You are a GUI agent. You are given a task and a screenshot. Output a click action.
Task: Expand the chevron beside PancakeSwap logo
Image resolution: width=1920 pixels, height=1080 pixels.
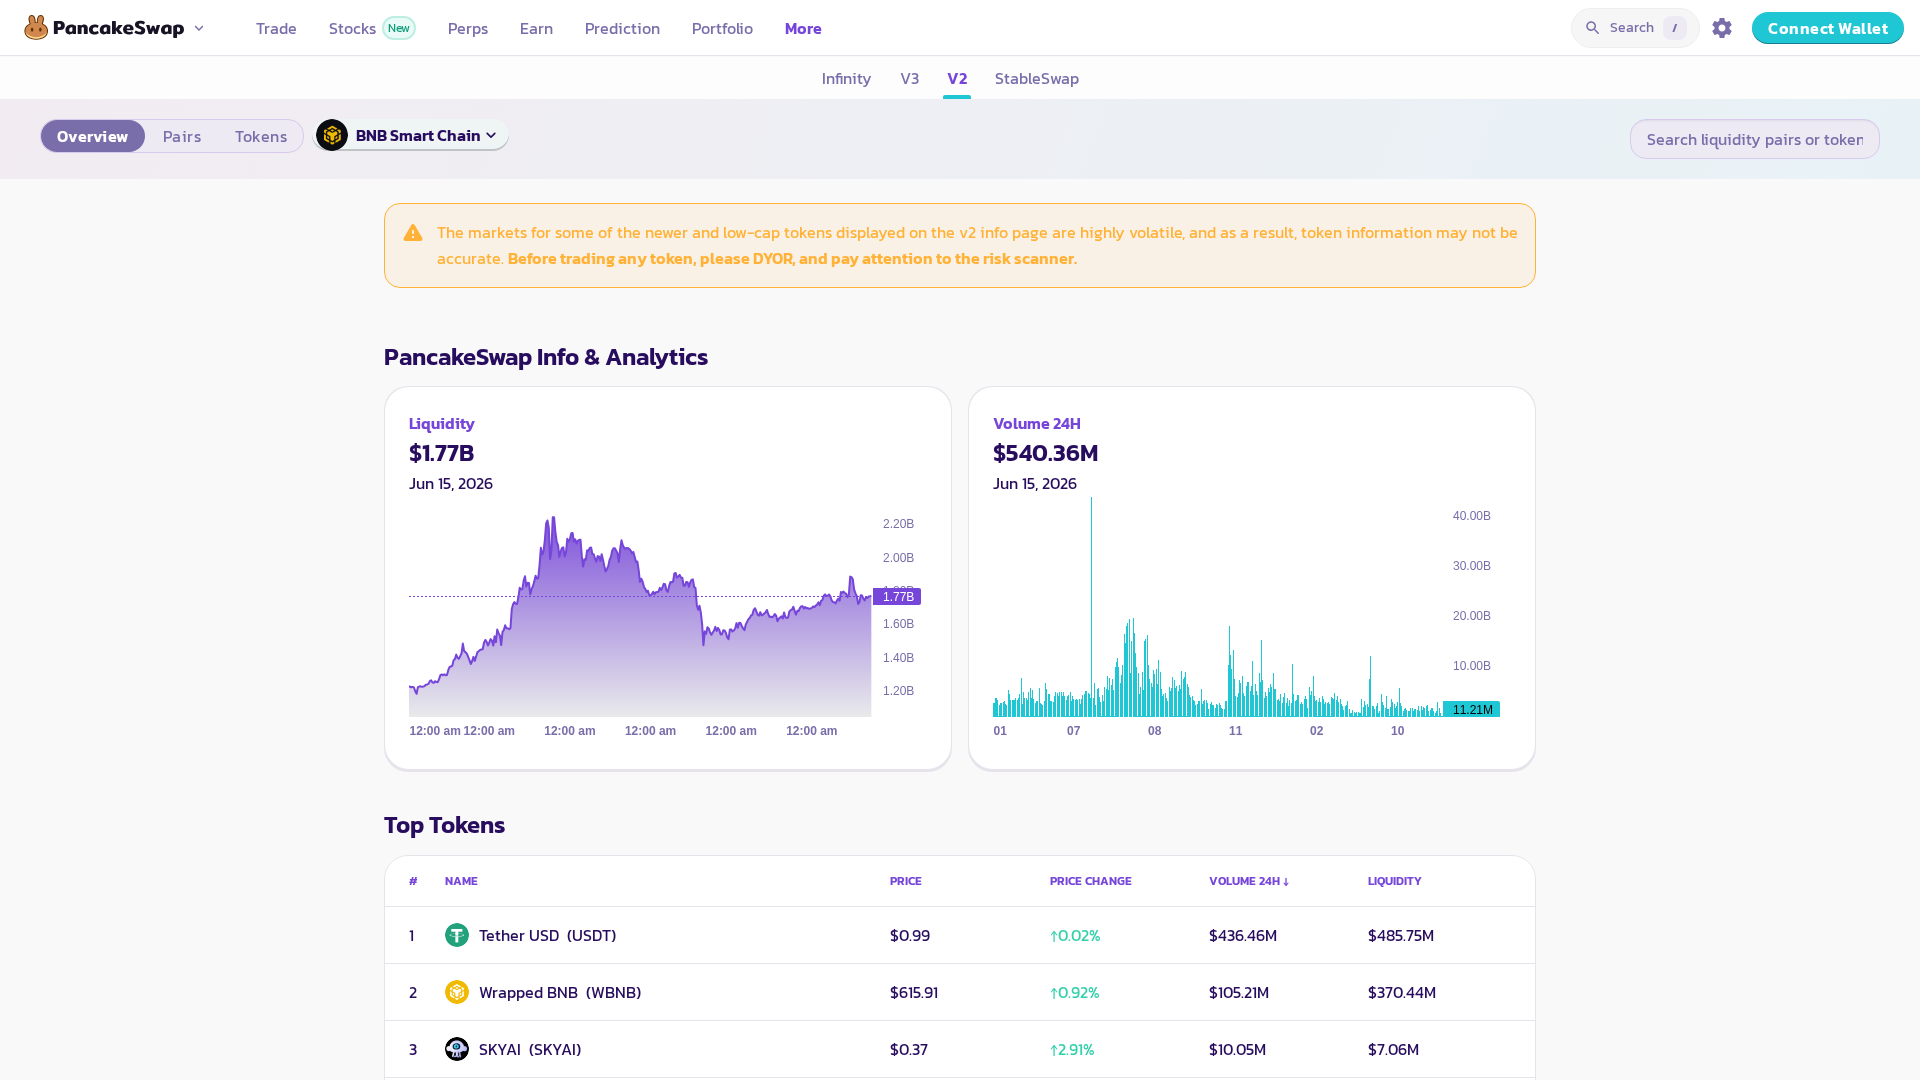click(199, 28)
